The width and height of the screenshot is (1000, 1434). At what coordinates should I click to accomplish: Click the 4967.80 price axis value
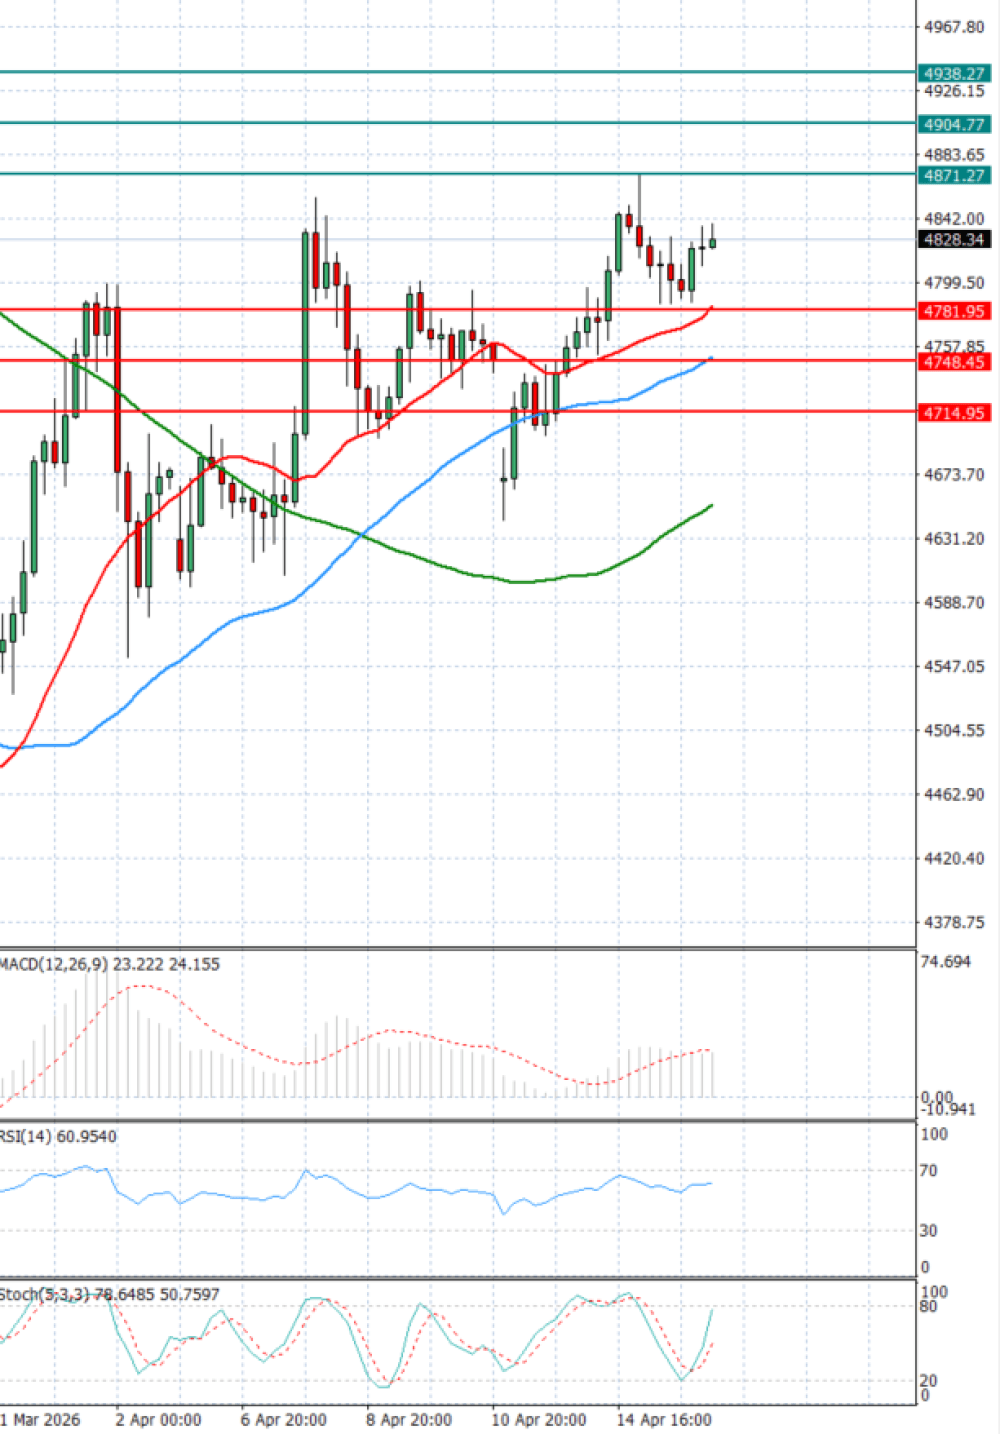[954, 27]
